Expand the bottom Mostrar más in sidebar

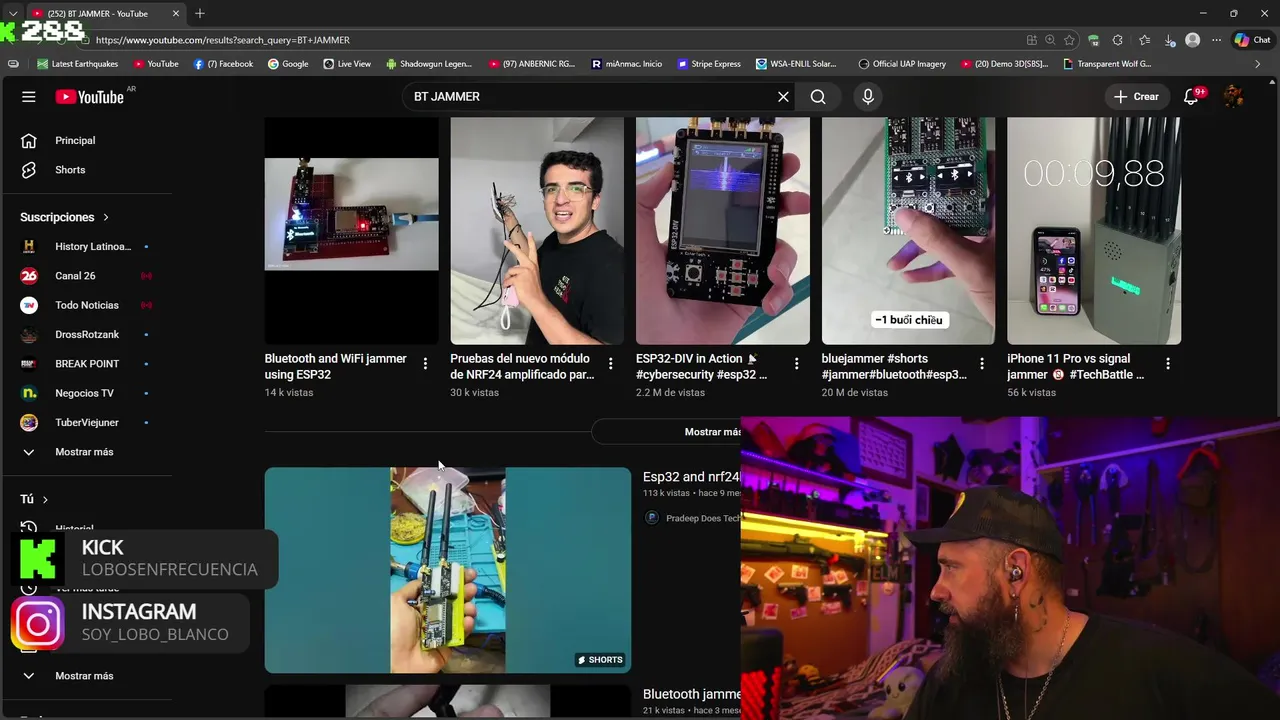(x=86, y=676)
